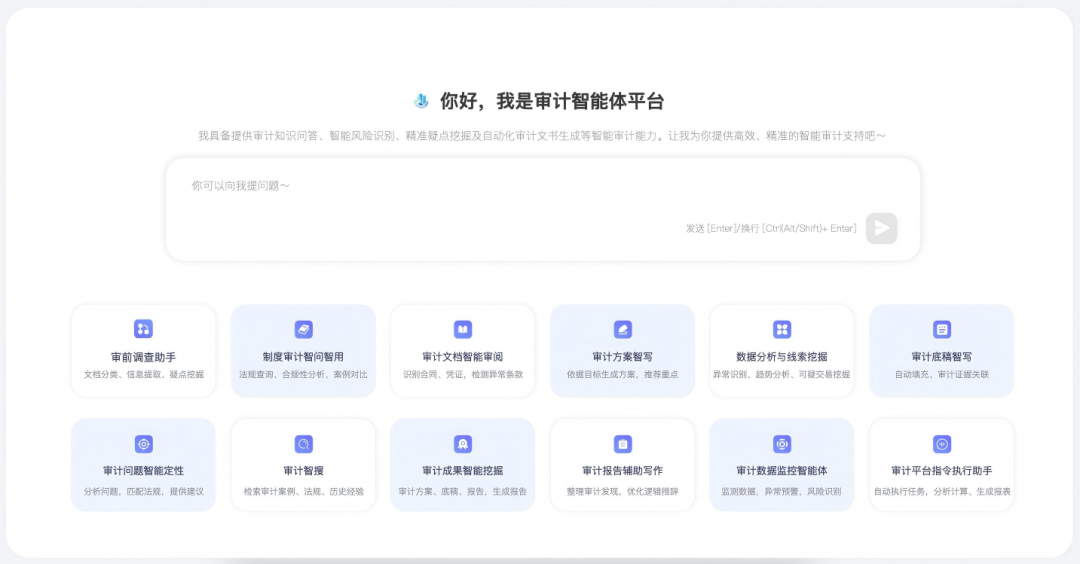Open the 制度审计智问智用 title
1080x564 pixels.
coord(303,357)
